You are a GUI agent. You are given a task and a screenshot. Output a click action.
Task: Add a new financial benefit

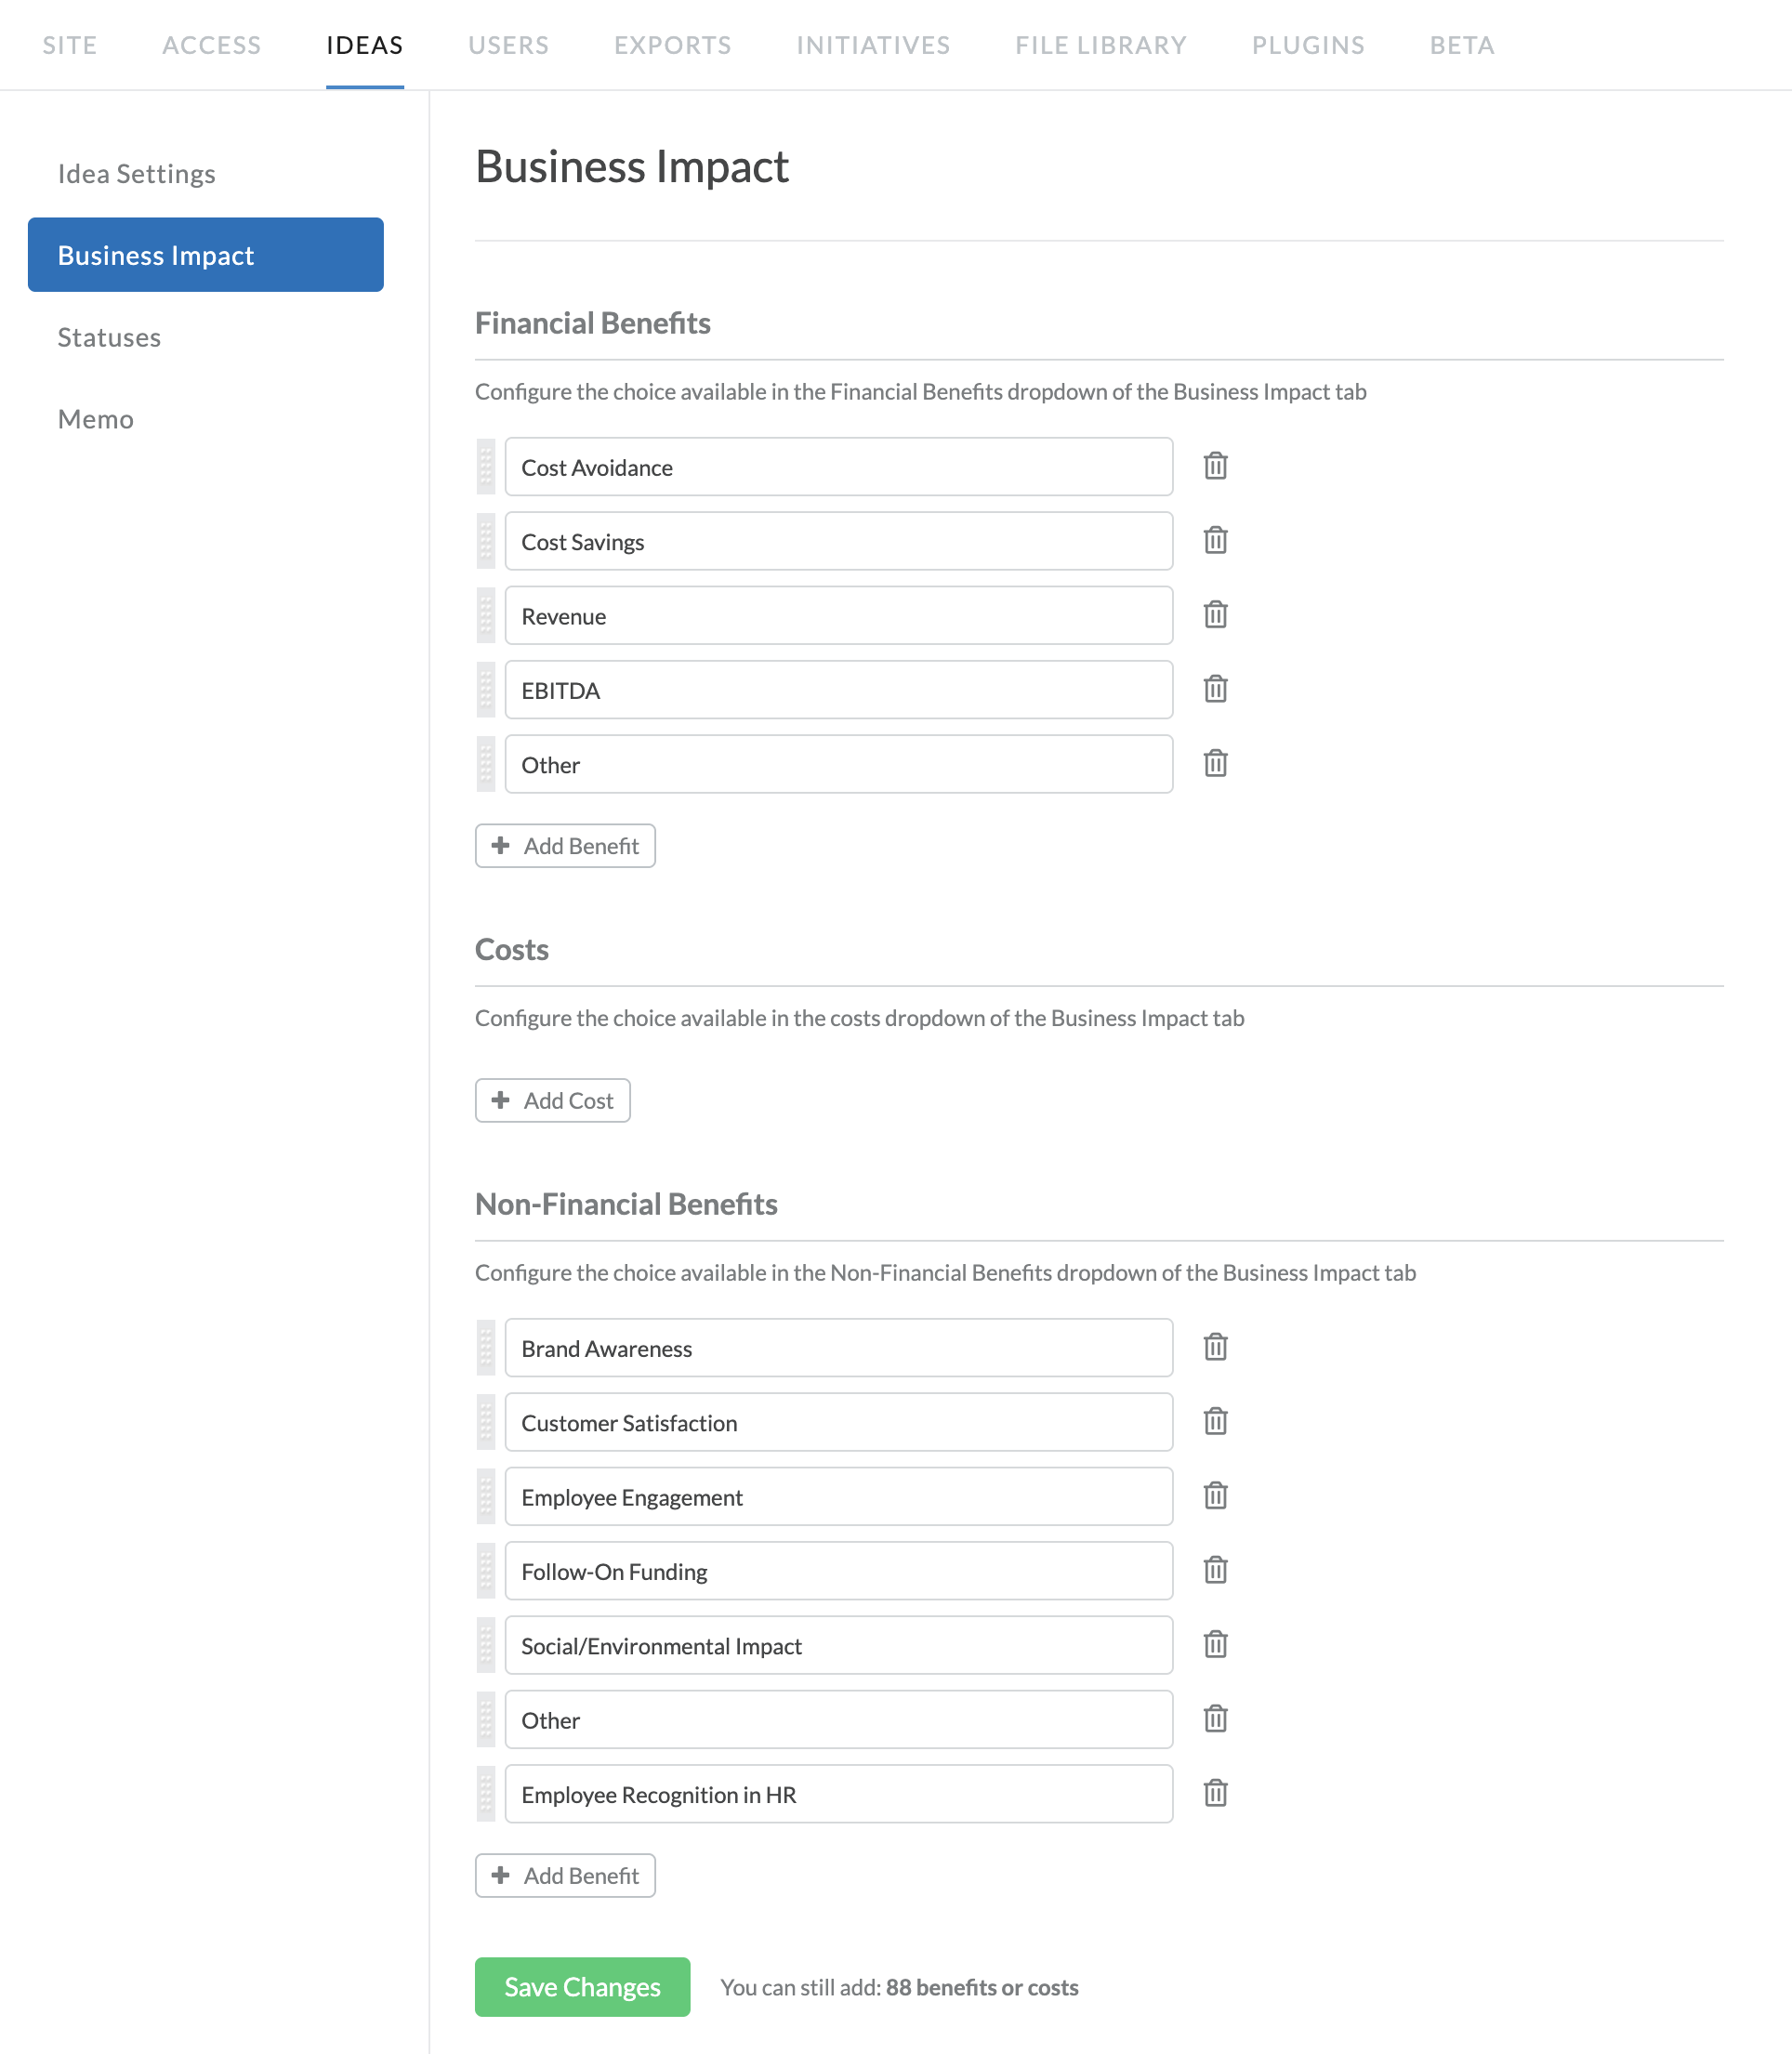[565, 846]
